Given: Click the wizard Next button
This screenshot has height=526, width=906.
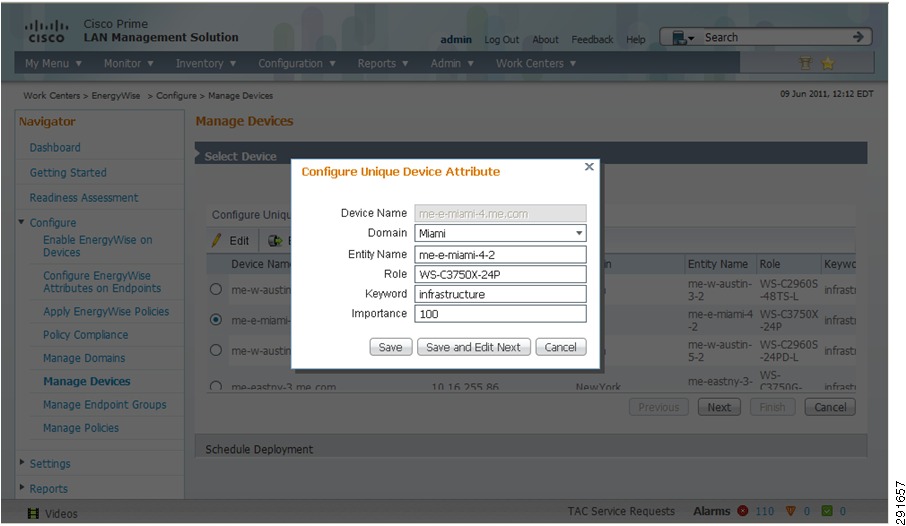Looking at the screenshot, I should coord(719,407).
